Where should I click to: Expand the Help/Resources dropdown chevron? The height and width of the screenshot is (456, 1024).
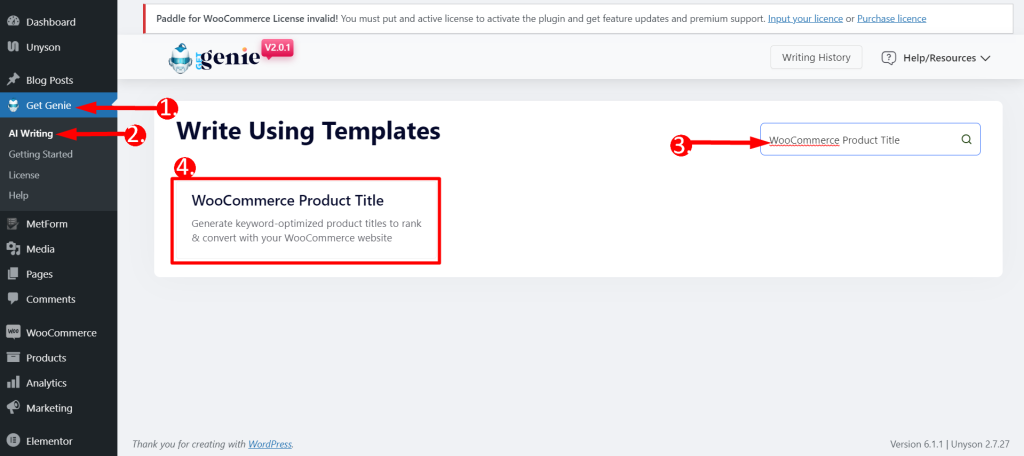(985, 58)
